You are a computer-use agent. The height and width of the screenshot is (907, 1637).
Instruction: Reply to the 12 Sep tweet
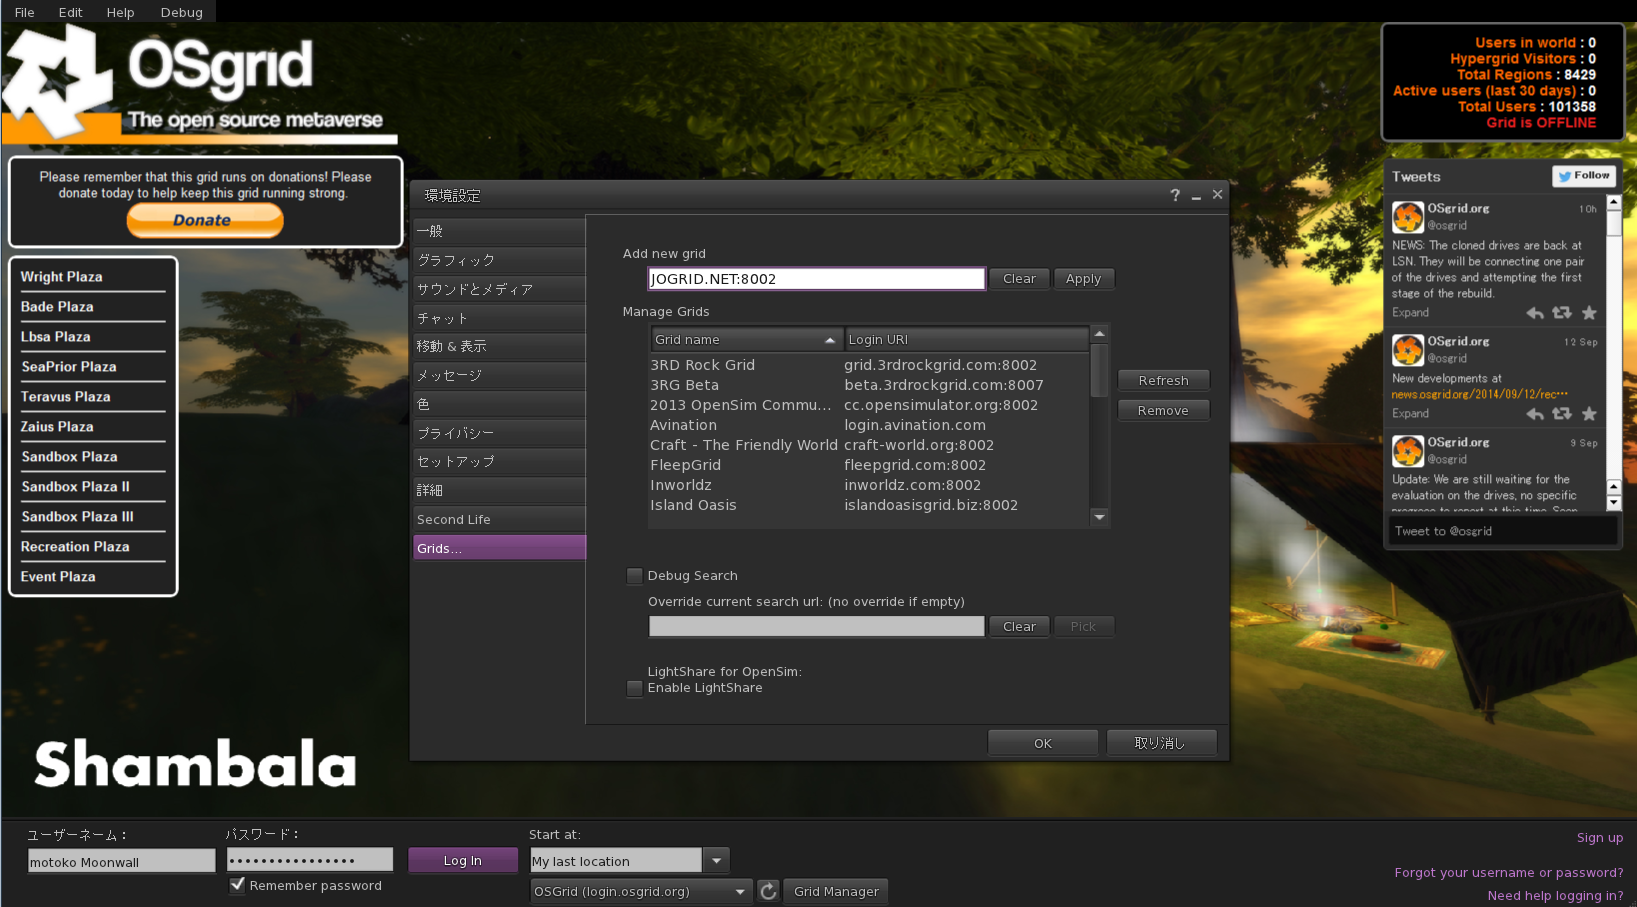click(1535, 414)
